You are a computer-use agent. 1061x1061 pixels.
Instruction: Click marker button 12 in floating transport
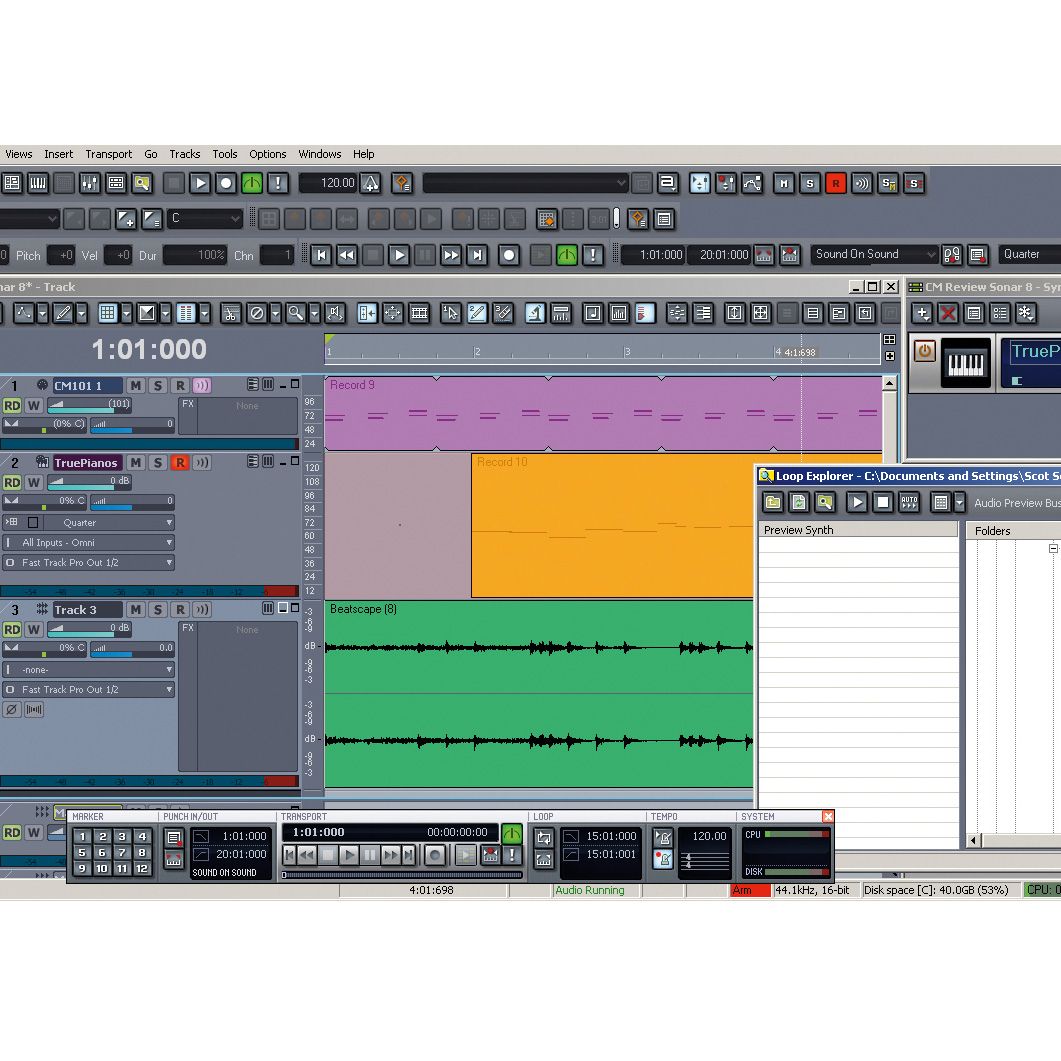pos(141,868)
